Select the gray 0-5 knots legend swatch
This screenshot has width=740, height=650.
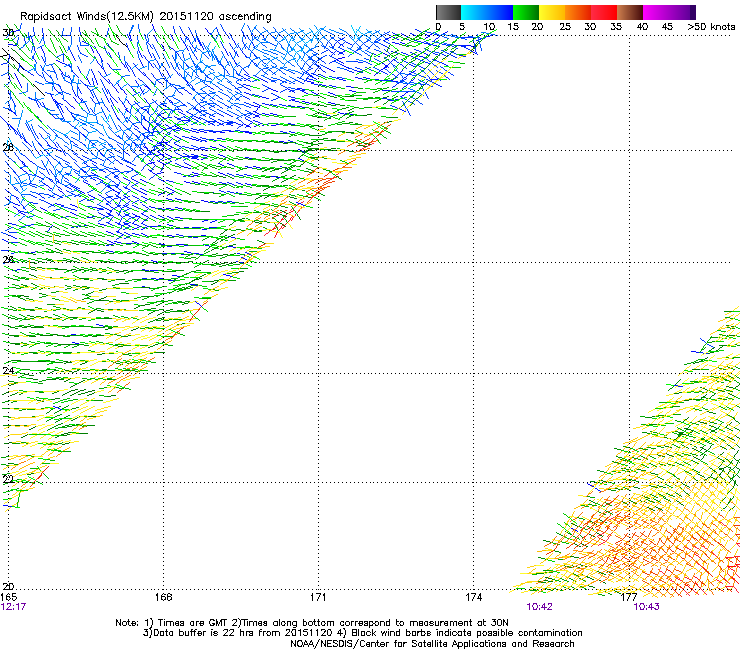tap(448, 12)
